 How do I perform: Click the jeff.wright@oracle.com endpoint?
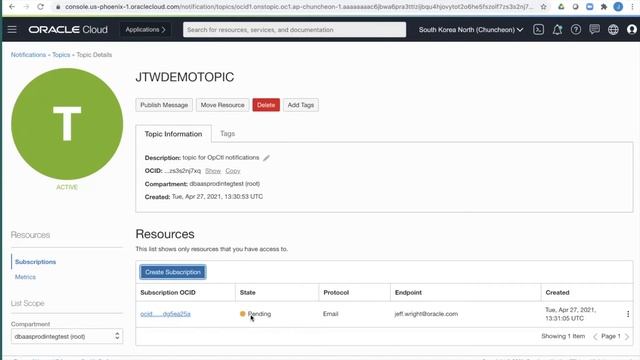(426, 314)
